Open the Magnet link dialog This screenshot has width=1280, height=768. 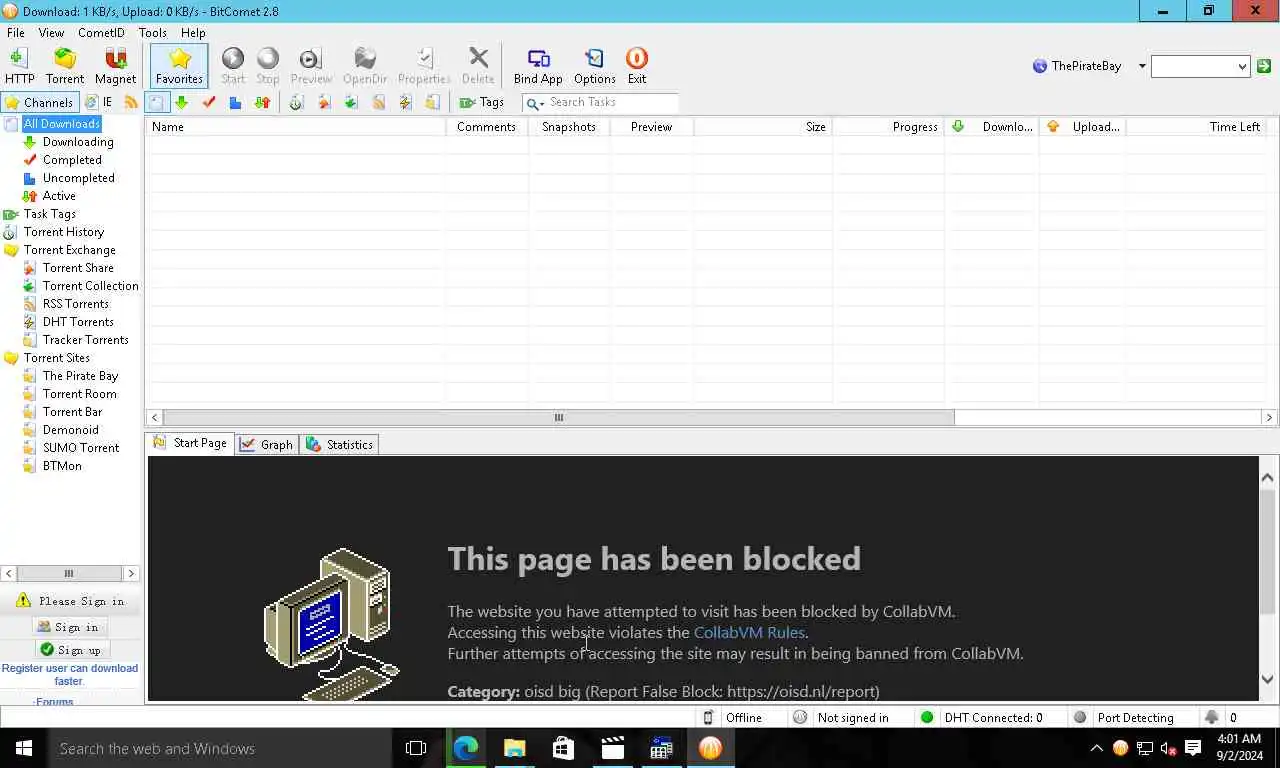[115, 66]
